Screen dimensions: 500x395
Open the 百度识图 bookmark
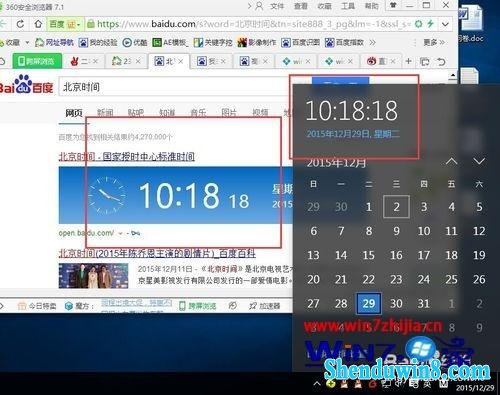(300, 42)
